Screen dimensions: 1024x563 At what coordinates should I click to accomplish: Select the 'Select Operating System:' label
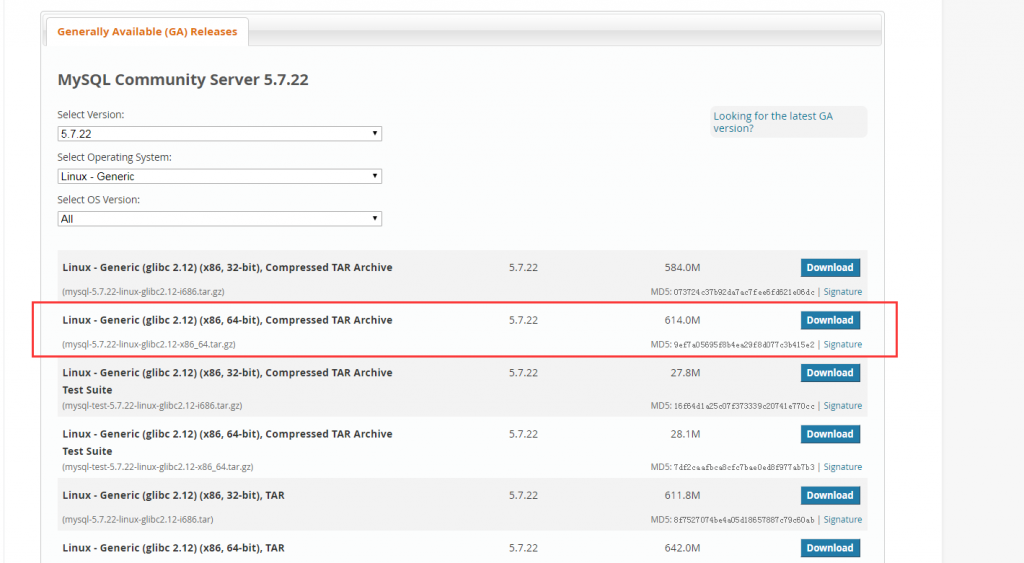click(x=114, y=157)
